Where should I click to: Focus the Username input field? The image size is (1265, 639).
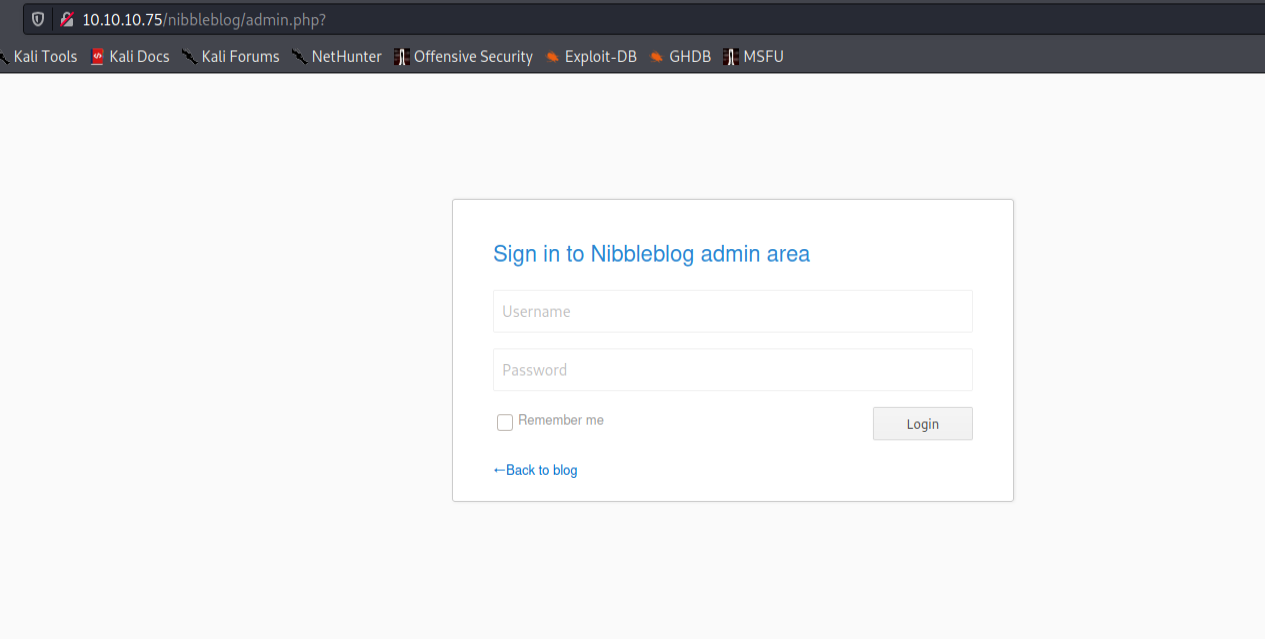coord(732,311)
